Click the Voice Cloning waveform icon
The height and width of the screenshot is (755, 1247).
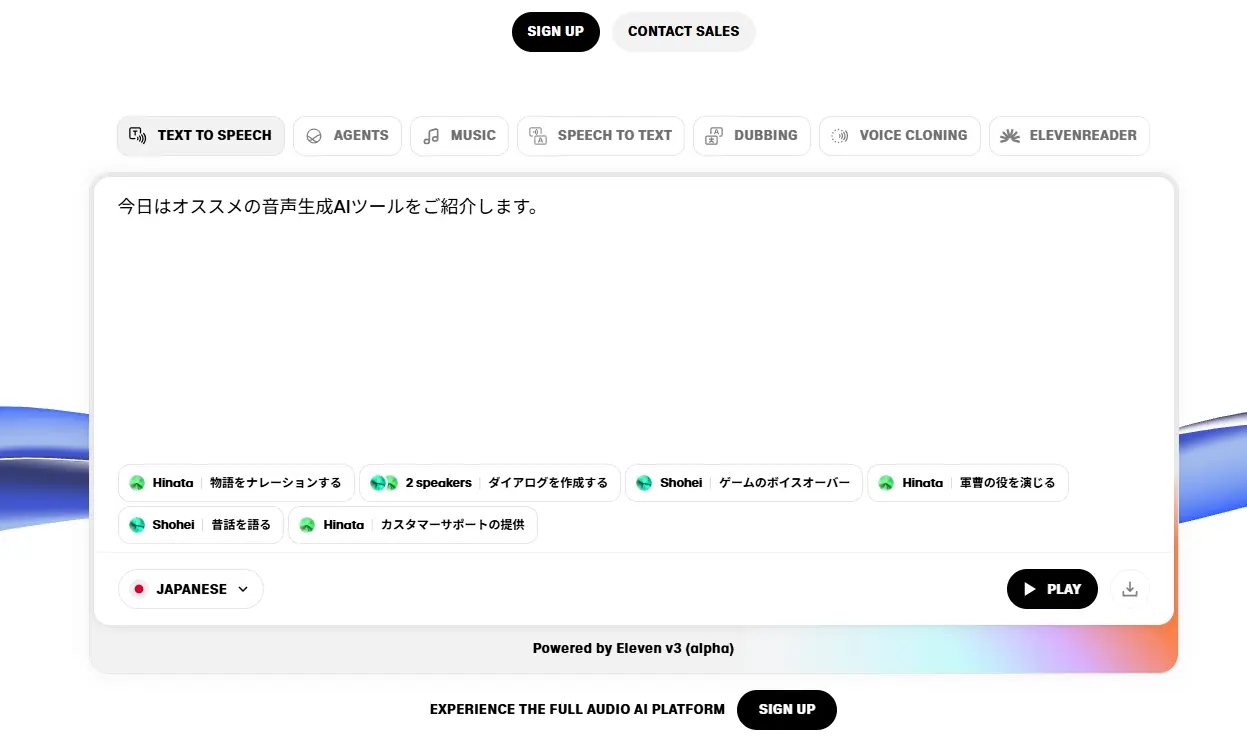pos(840,136)
